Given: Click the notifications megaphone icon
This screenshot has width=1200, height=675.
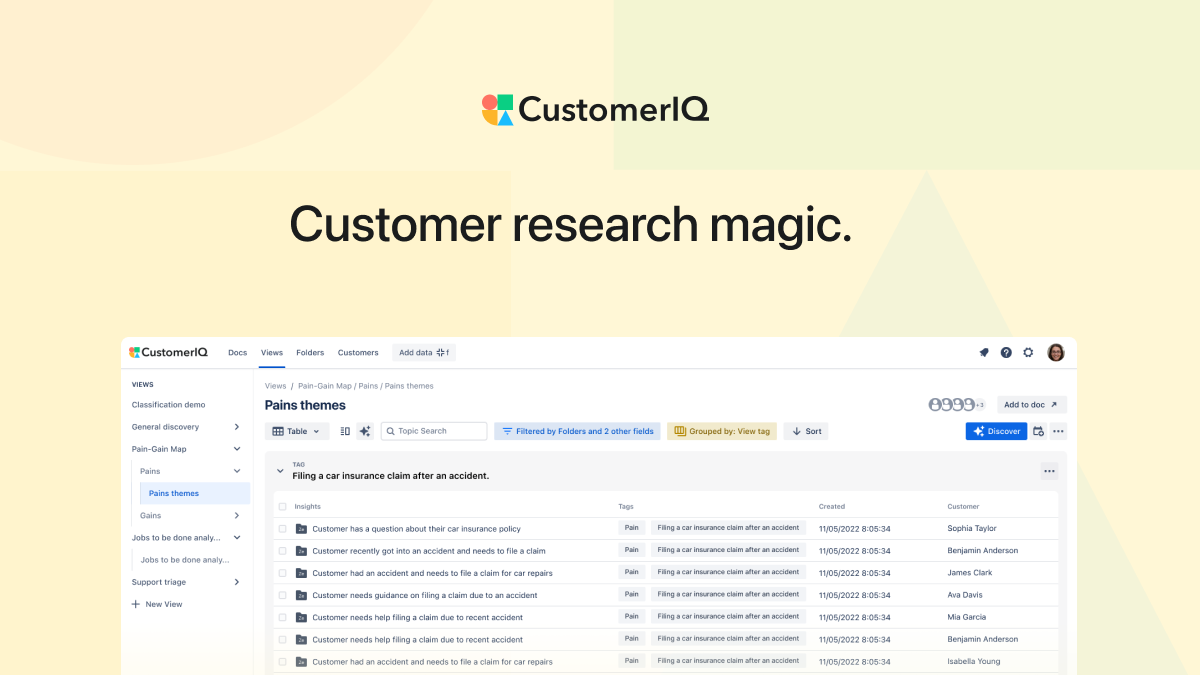Looking at the screenshot, I should tap(983, 352).
